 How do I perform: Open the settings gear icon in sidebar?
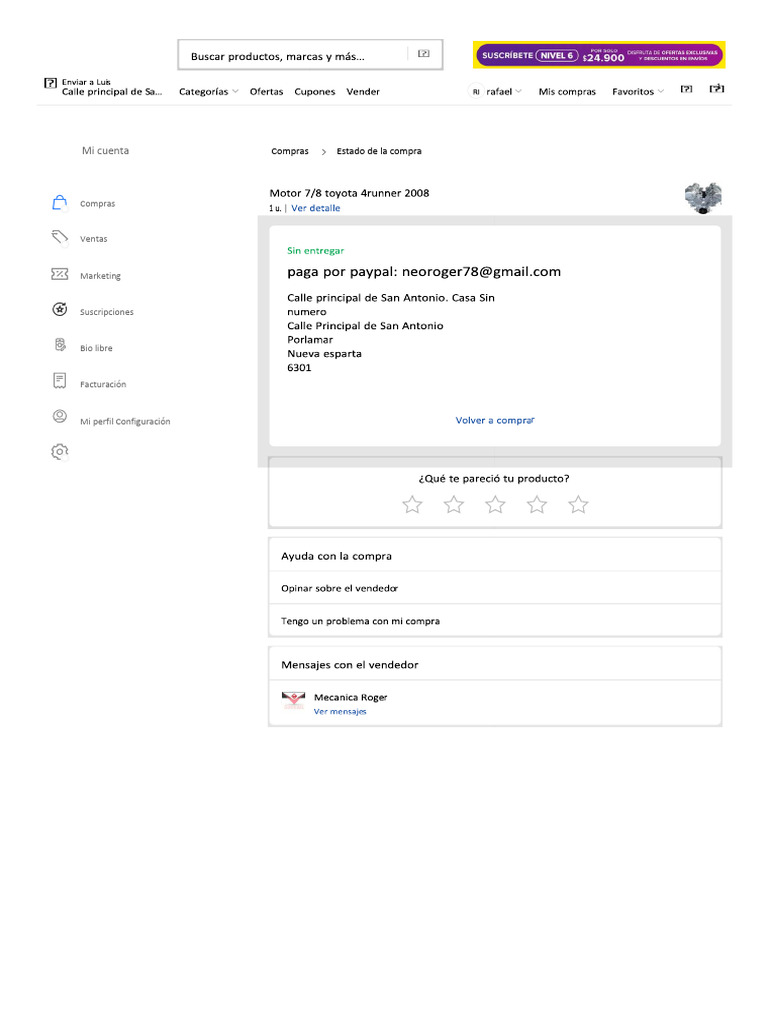coord(59,452)
